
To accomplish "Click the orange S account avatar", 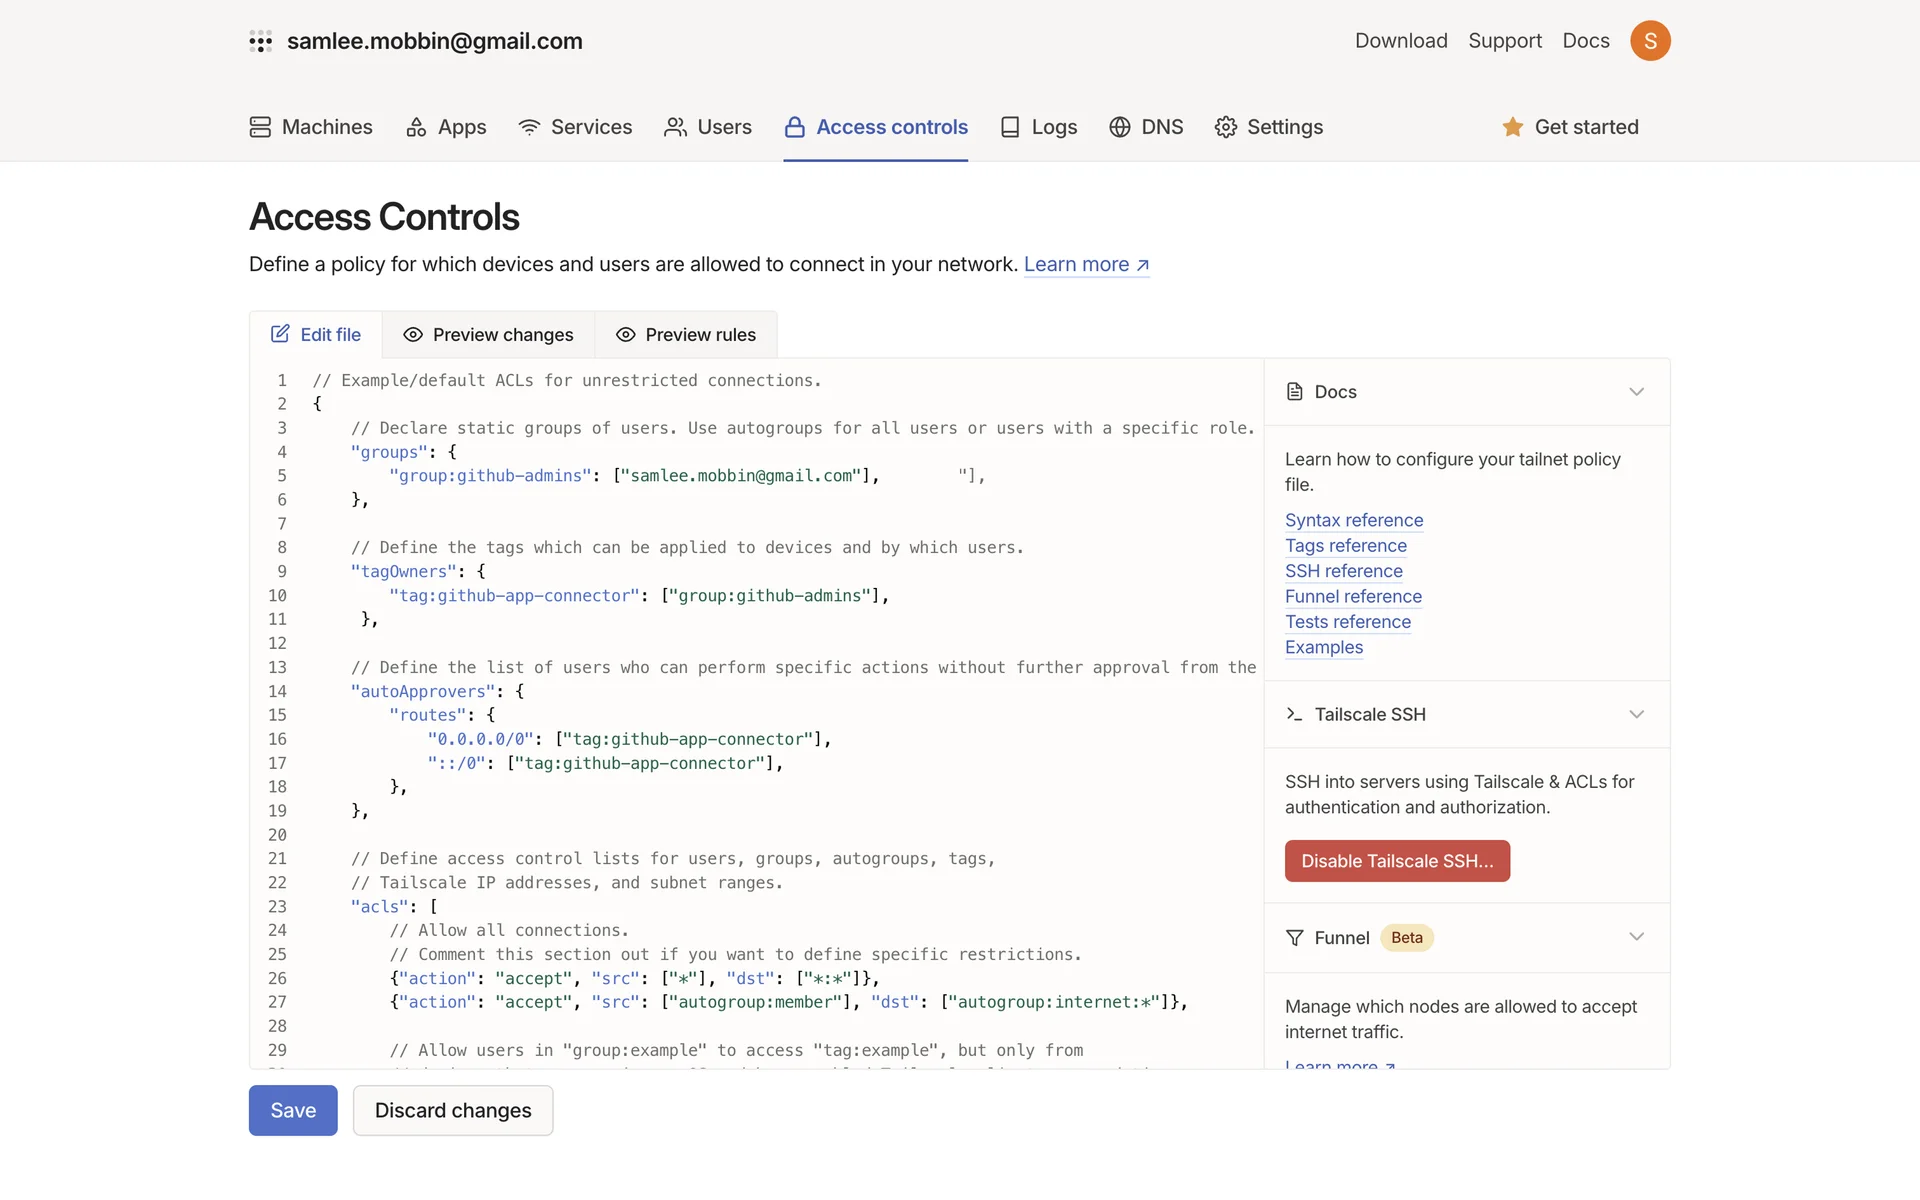I will [1650, 41].
